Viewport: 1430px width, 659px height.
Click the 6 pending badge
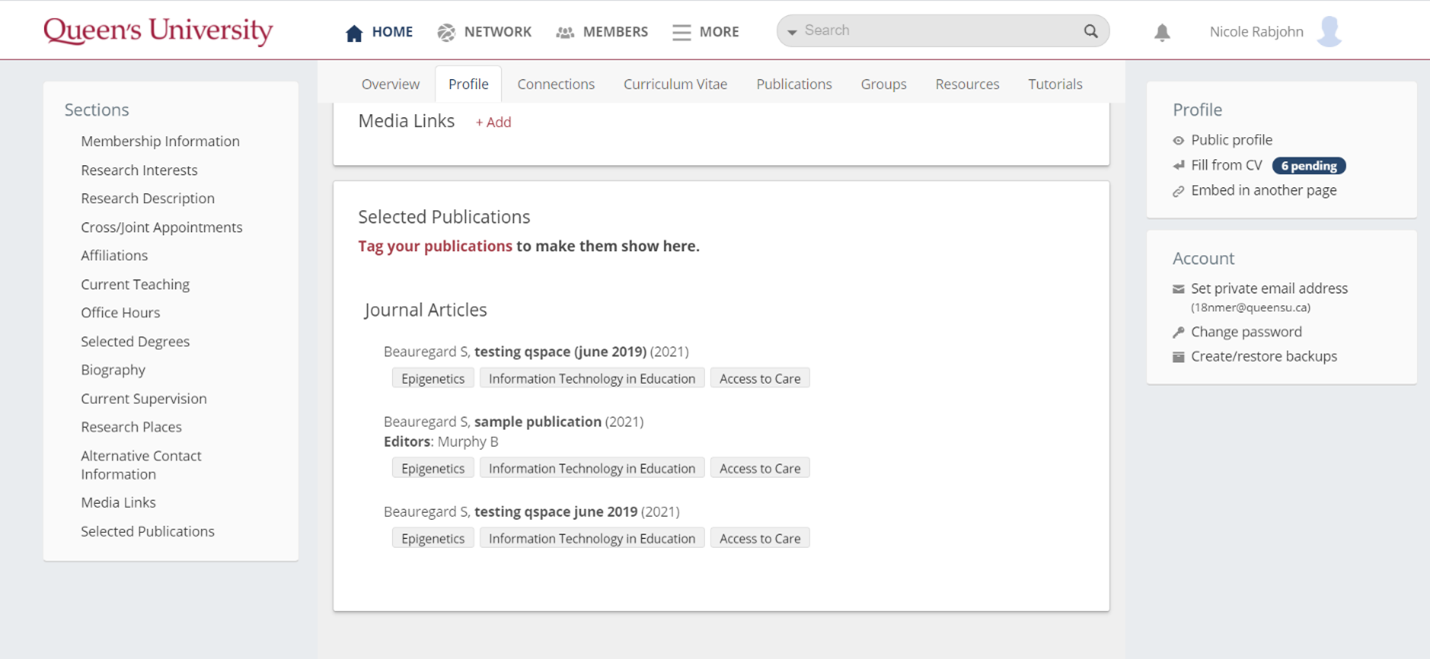pos(1308,166)
